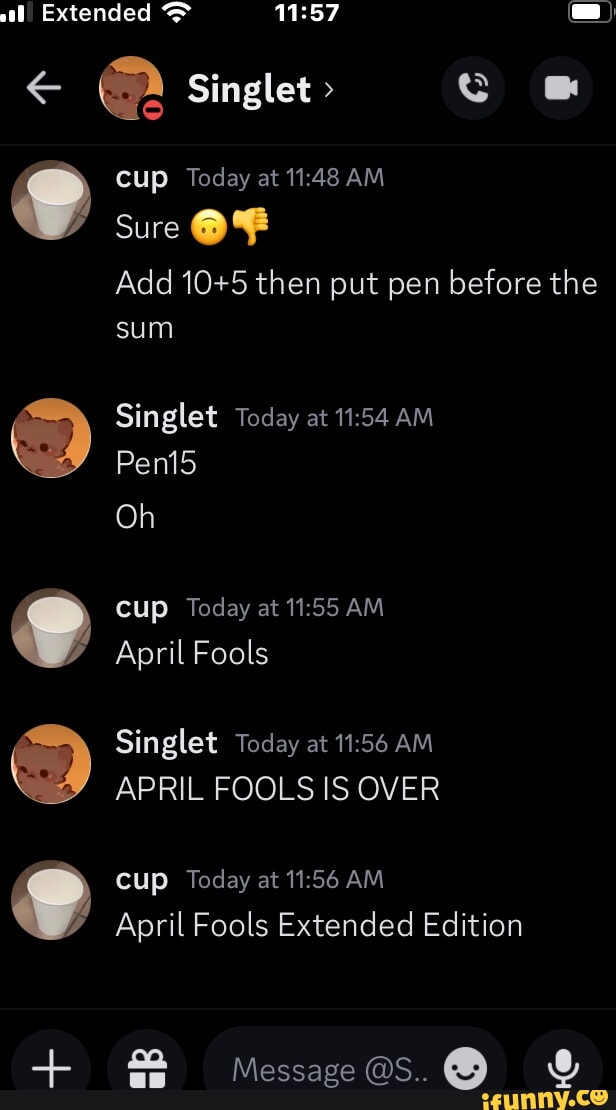Open the emoji picker
Image resolution: width=616 pixels, height=1110 pixels.
[463, 1070]
